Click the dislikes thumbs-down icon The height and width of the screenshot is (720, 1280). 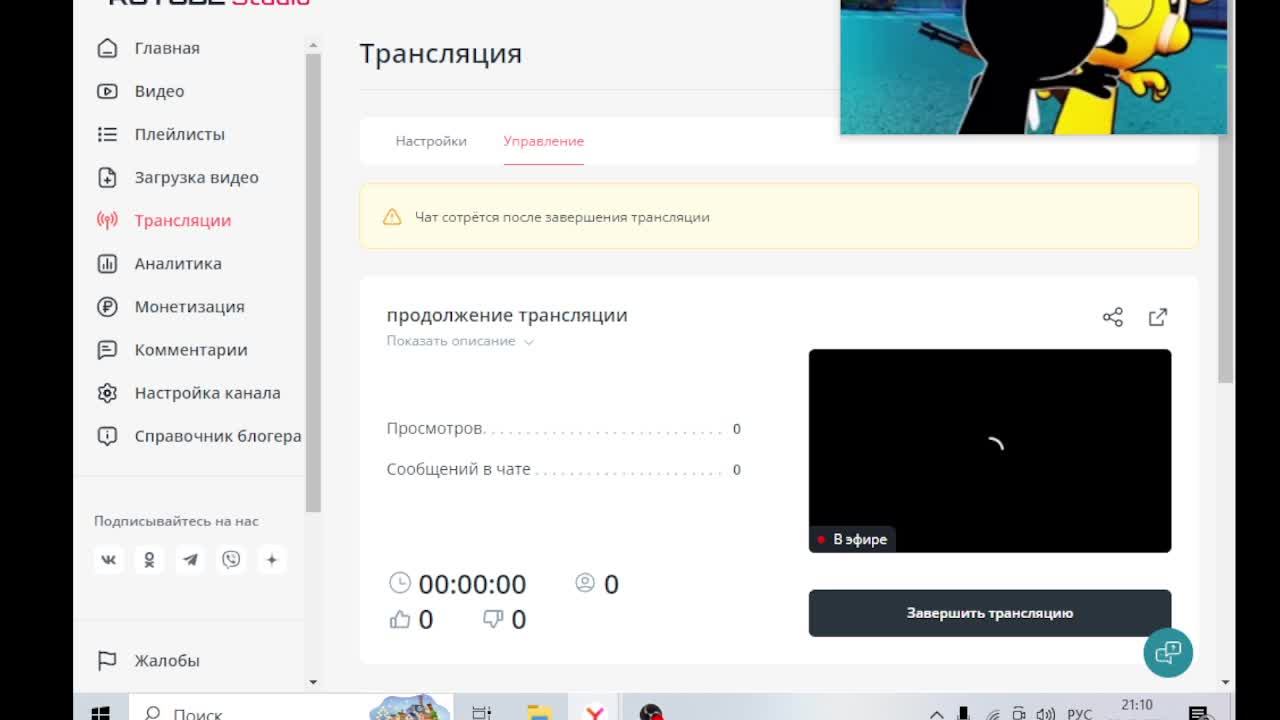point(493,620)
